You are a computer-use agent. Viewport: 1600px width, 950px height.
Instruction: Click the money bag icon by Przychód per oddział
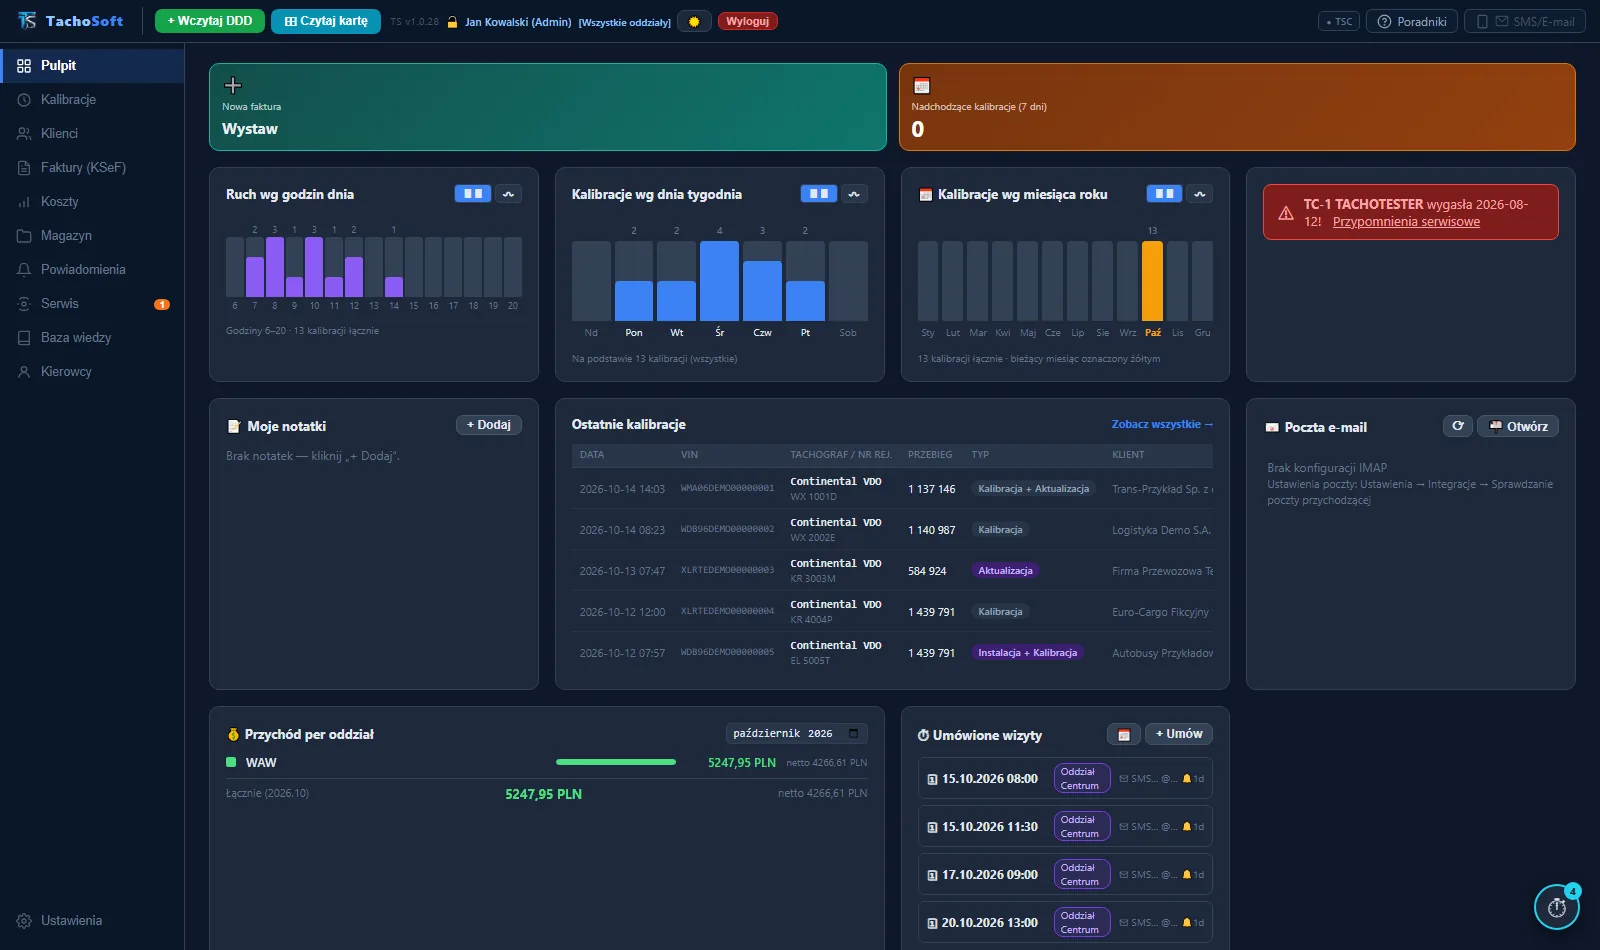234,734
